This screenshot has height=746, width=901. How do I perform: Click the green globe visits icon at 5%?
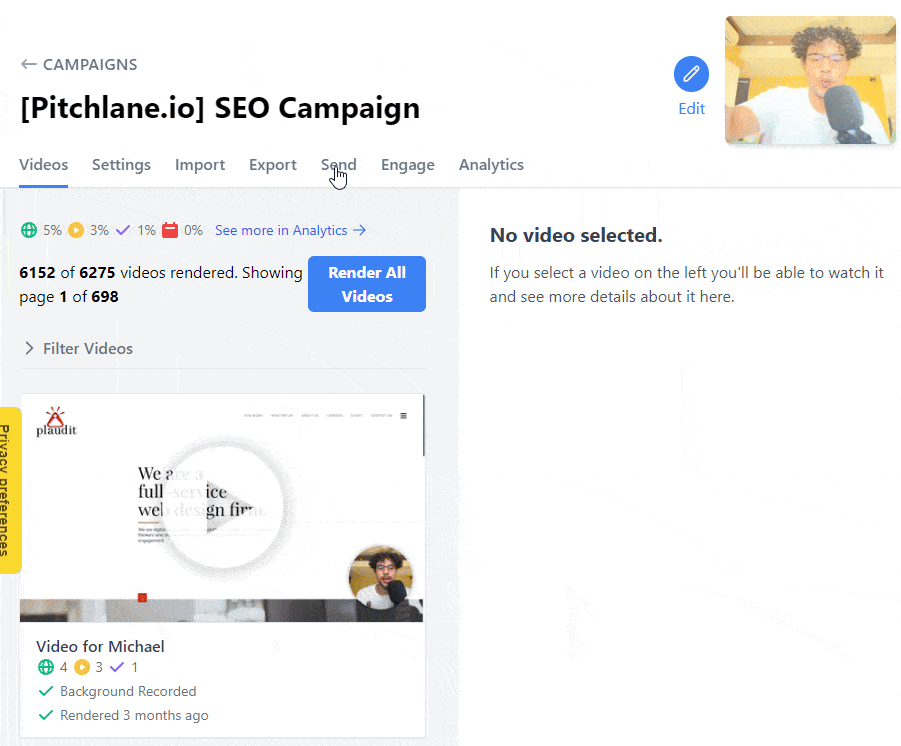click(29, 230)
